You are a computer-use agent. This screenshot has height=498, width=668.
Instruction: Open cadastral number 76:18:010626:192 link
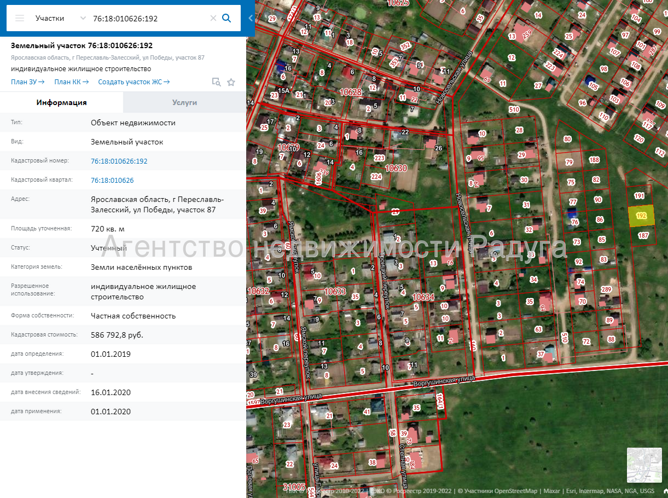pos(119,161)
